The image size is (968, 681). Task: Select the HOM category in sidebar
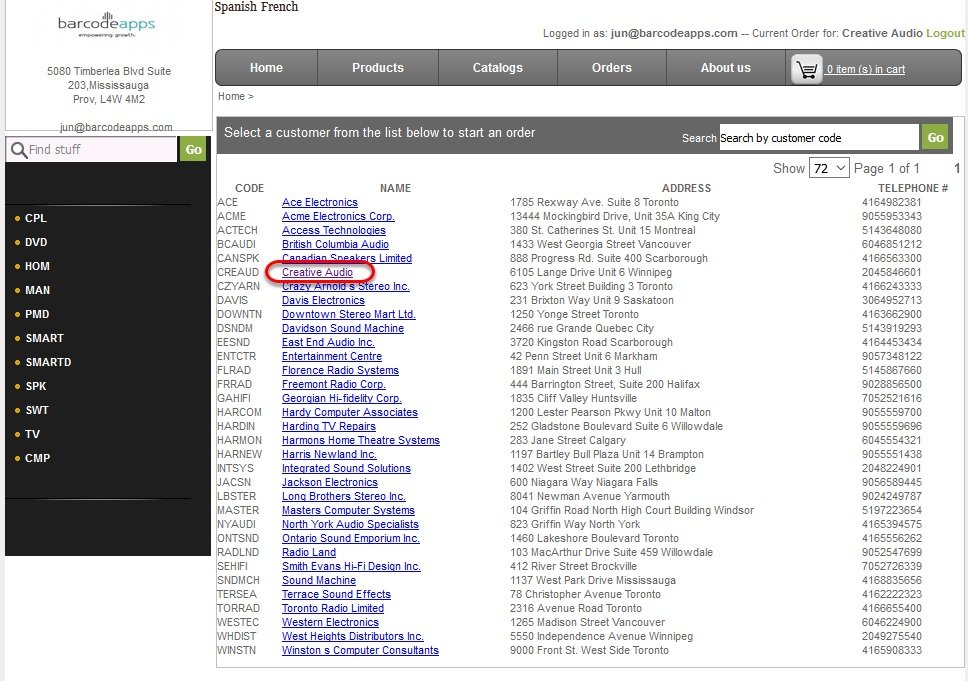pyautogui.click(x=37, y=266)
